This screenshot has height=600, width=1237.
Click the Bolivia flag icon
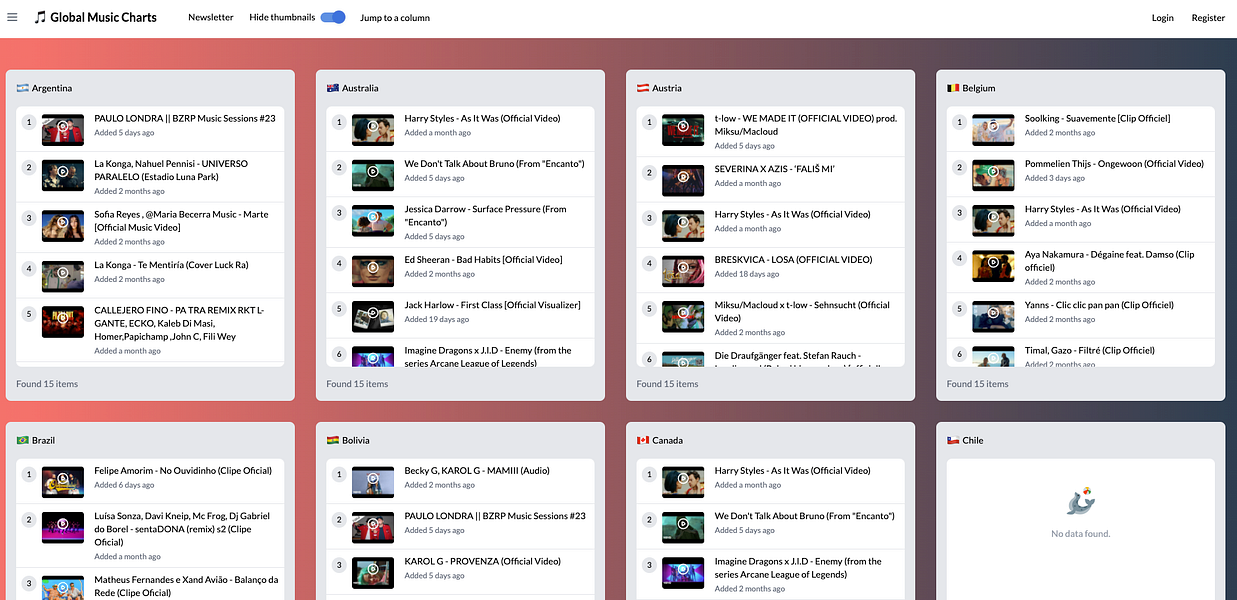point(333,440)
